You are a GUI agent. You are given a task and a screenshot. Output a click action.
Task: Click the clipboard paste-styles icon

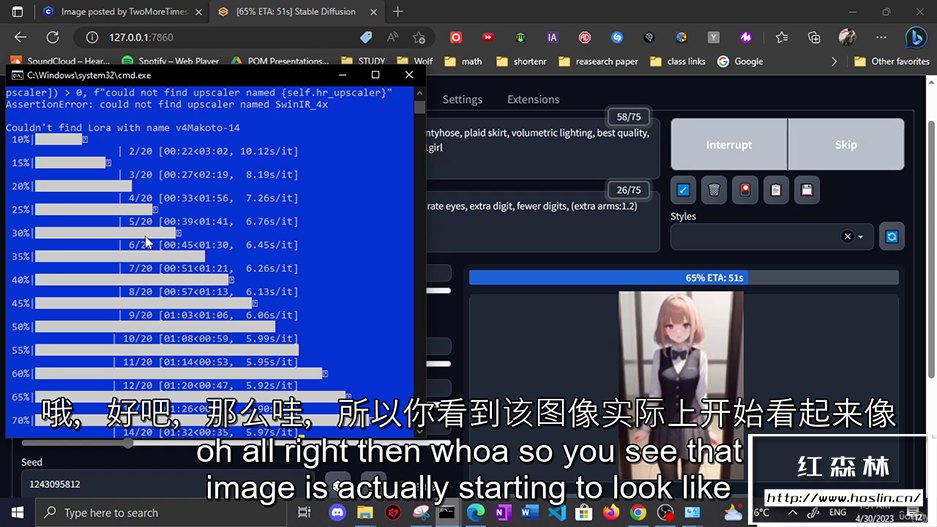tap(776, 190)
